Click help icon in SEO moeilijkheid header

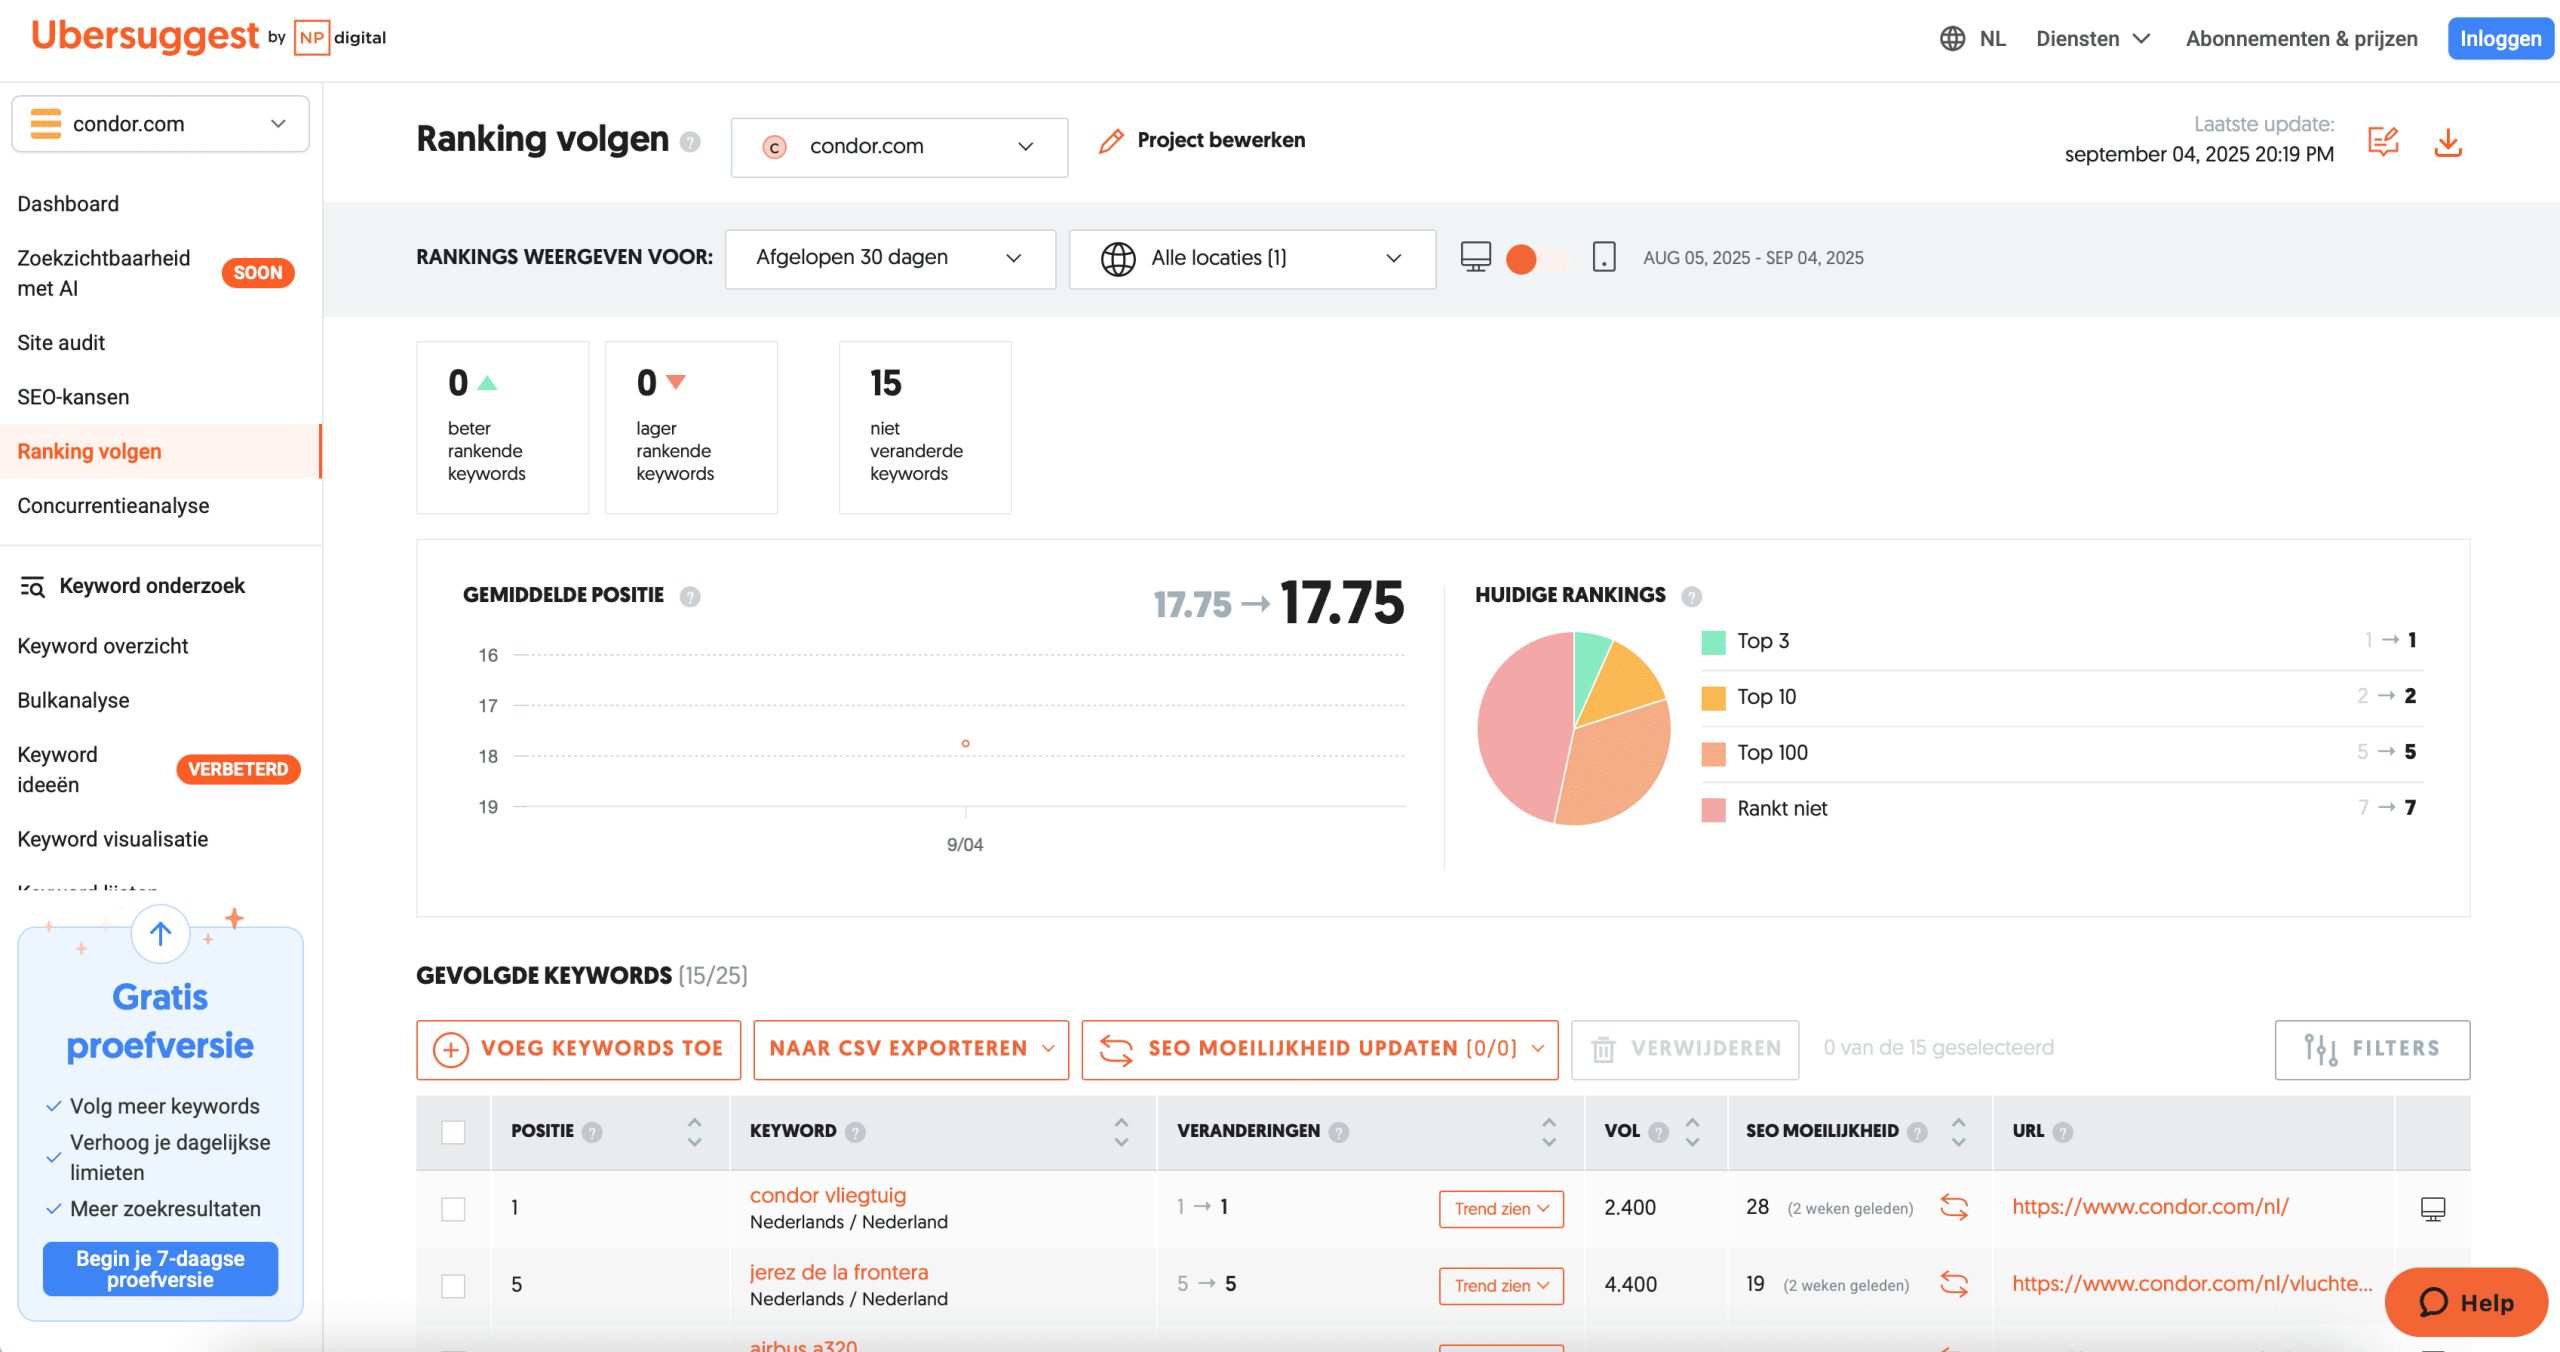pyautogui.click(x=1917, y=1132)
